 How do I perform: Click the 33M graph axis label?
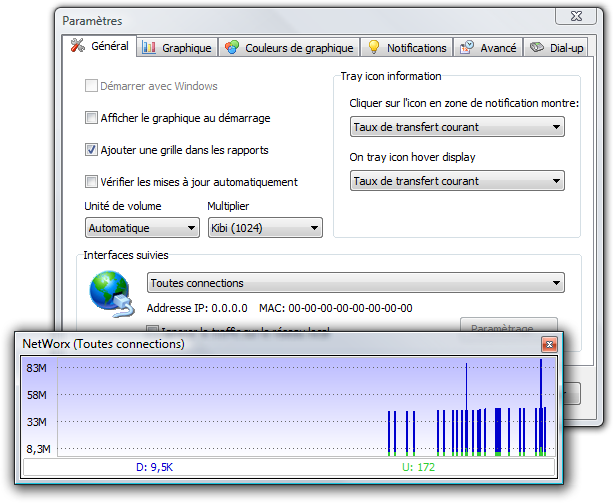pyautogui.click(x=36, y=422)
